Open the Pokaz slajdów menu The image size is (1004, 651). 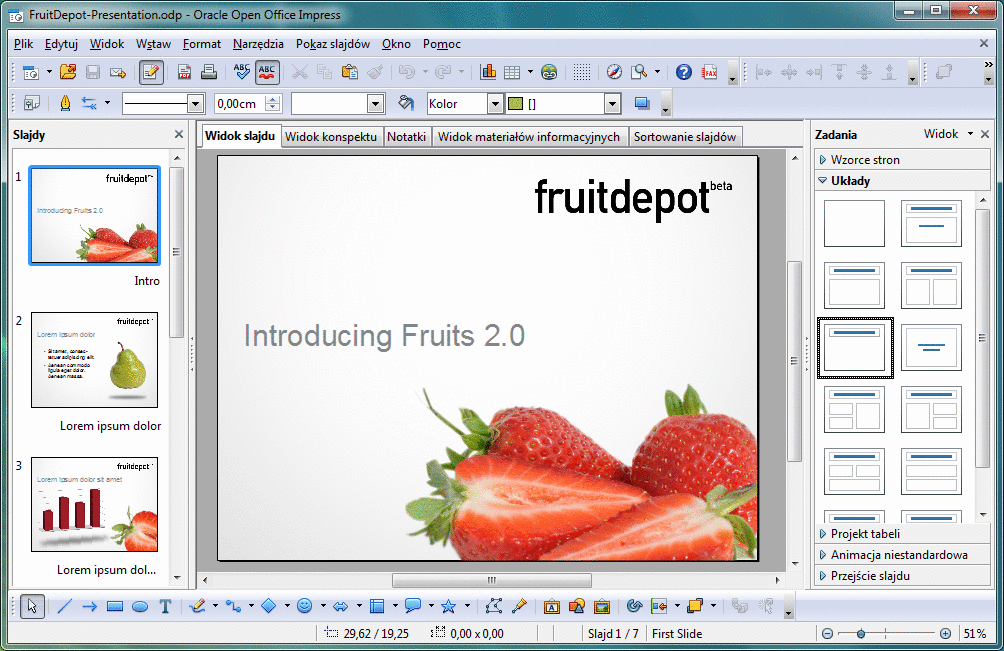pos(333,44)
